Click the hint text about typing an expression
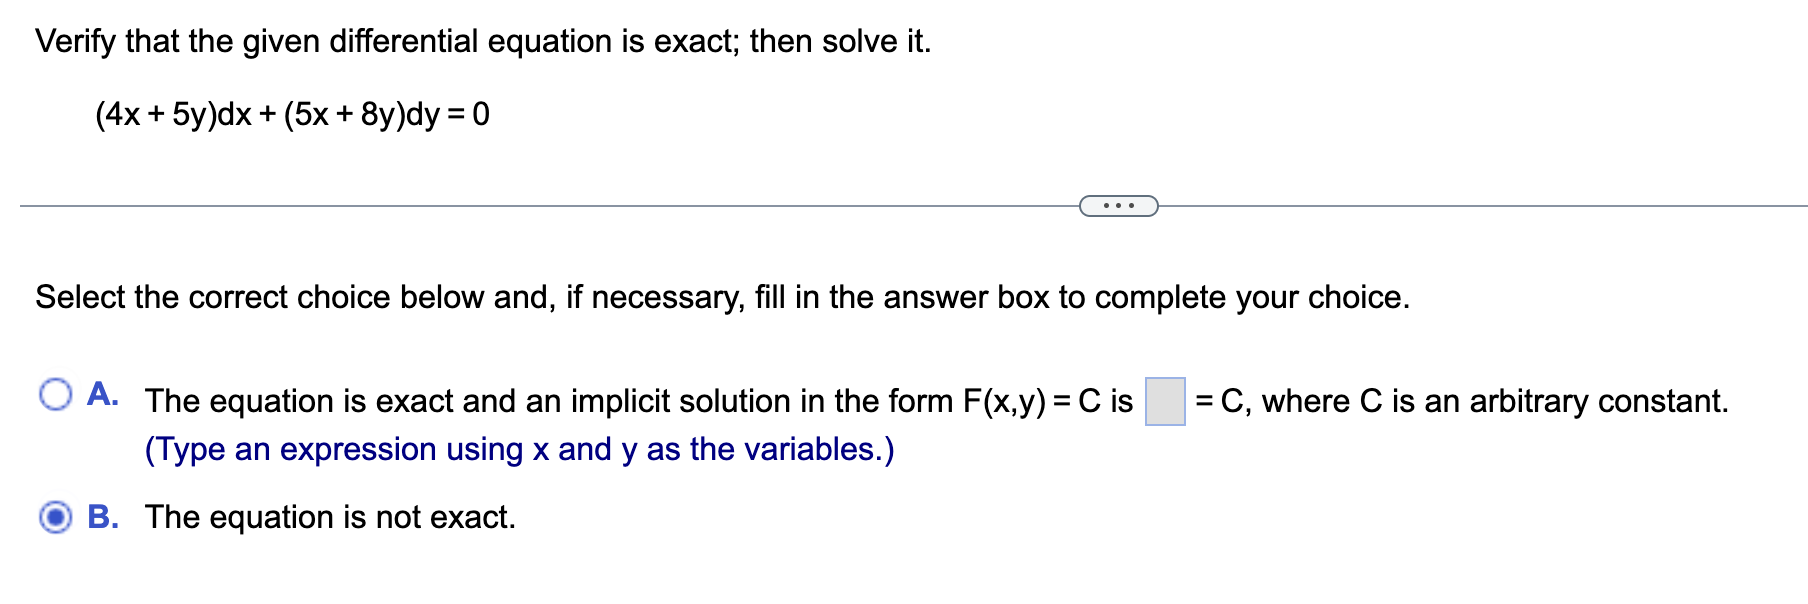 (x=520, y=449)
